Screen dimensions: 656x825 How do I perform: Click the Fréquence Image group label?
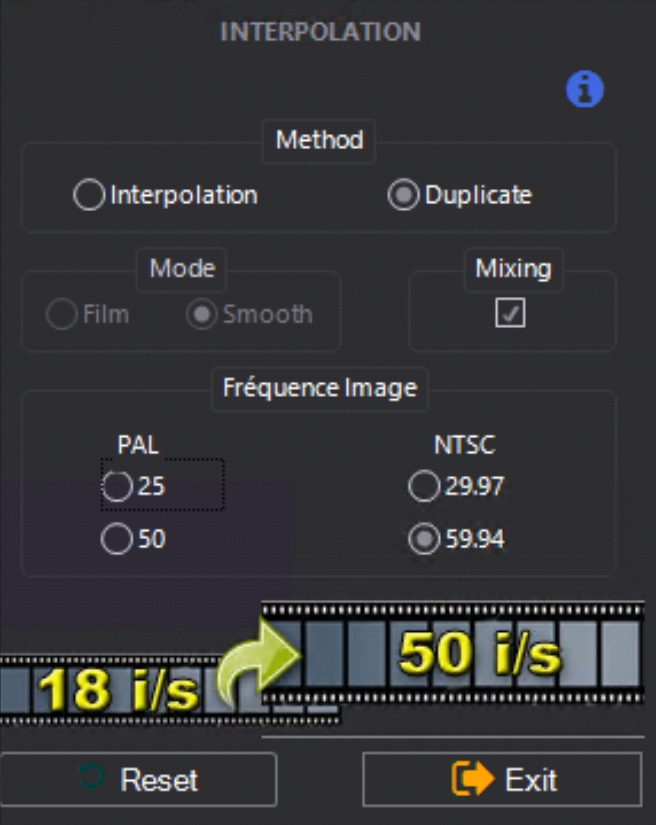pos(320,387)
